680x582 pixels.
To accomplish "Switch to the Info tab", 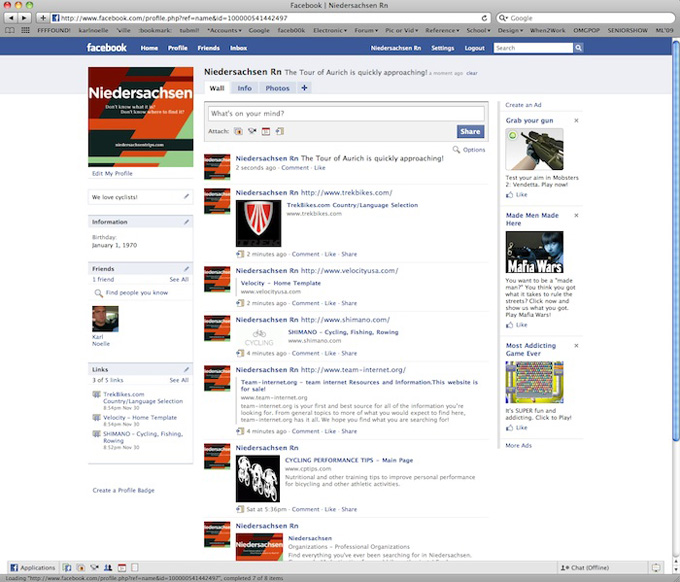I will [x=244, y=88].
